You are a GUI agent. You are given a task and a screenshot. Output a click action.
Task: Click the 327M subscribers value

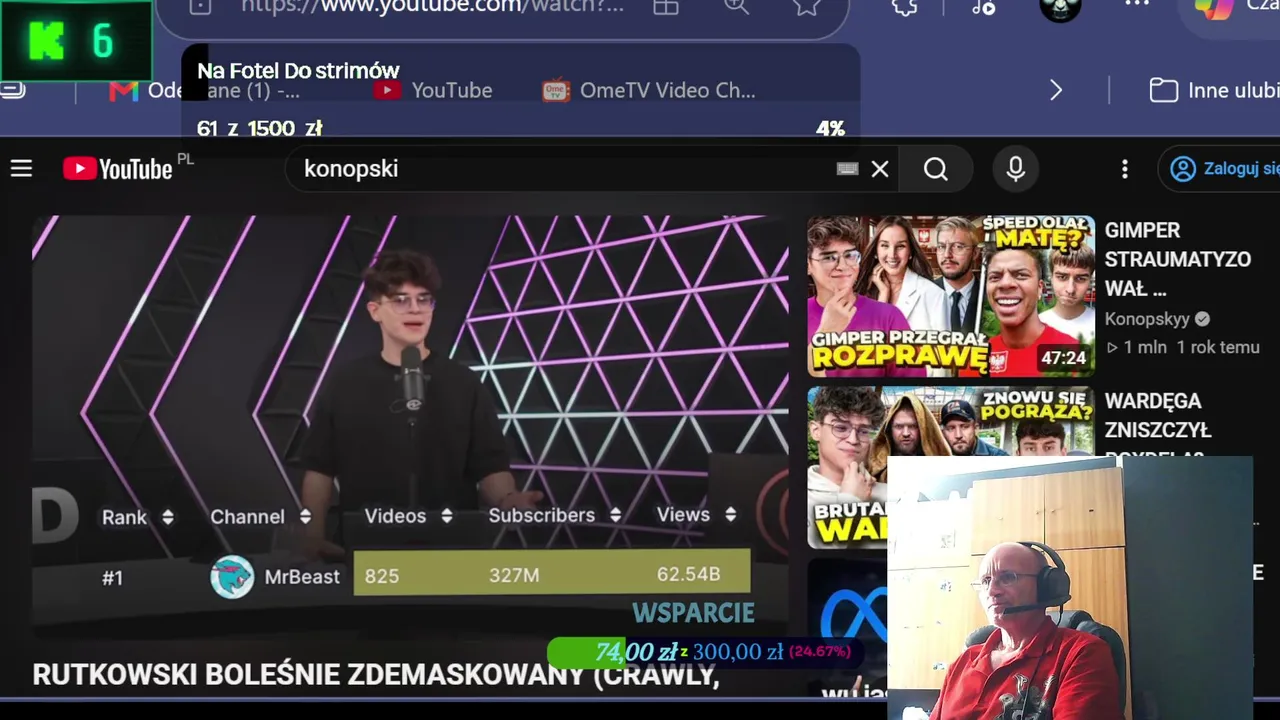click(x=514, y=575)
